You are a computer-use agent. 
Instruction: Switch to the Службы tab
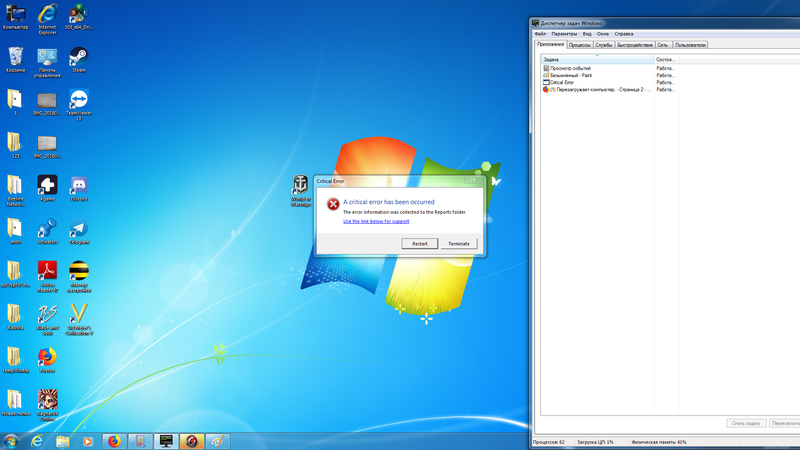tap(604, 45)
